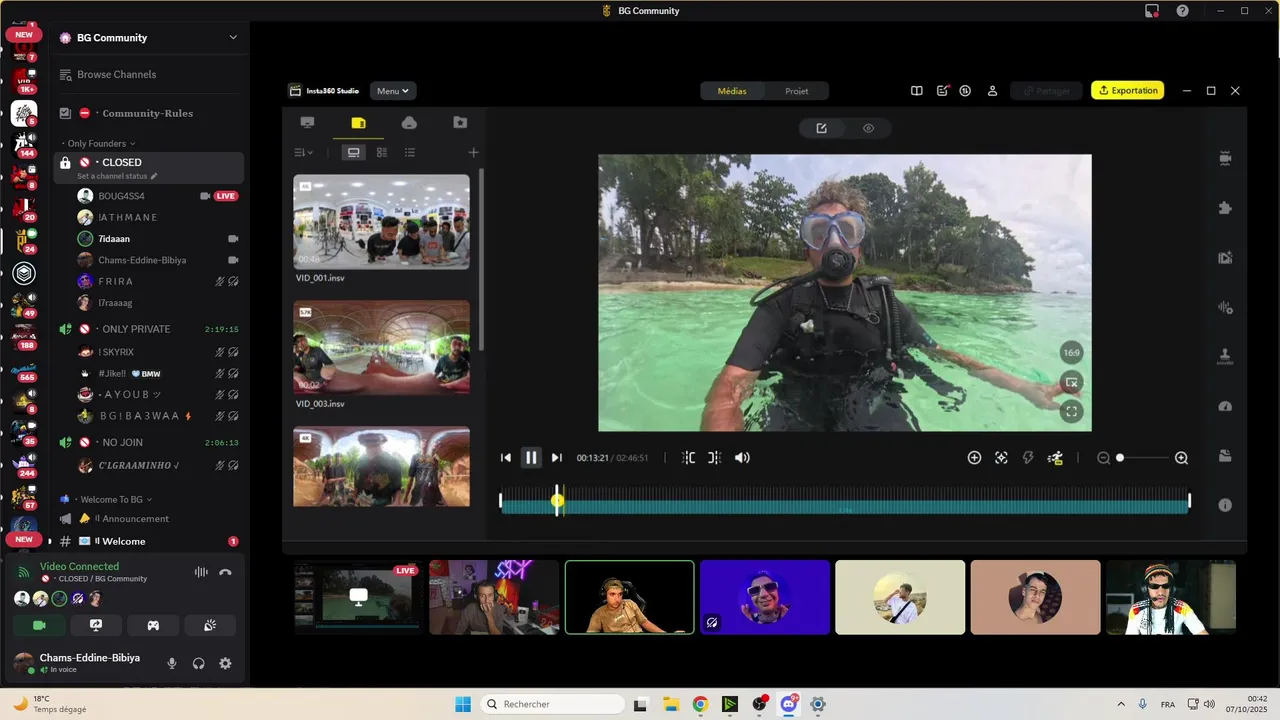Add a keyframe with the plus circle icon

coord(974,458)
